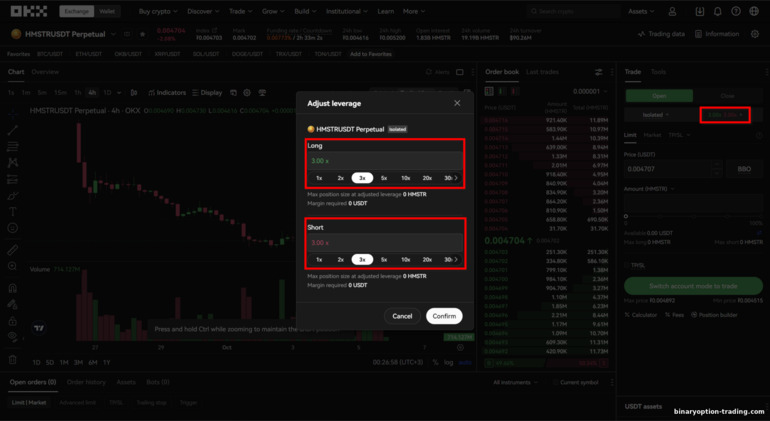Click the Short leverage value input field
Image resolution: width=770 pixels, height=421 pixels.
[385, 243]
